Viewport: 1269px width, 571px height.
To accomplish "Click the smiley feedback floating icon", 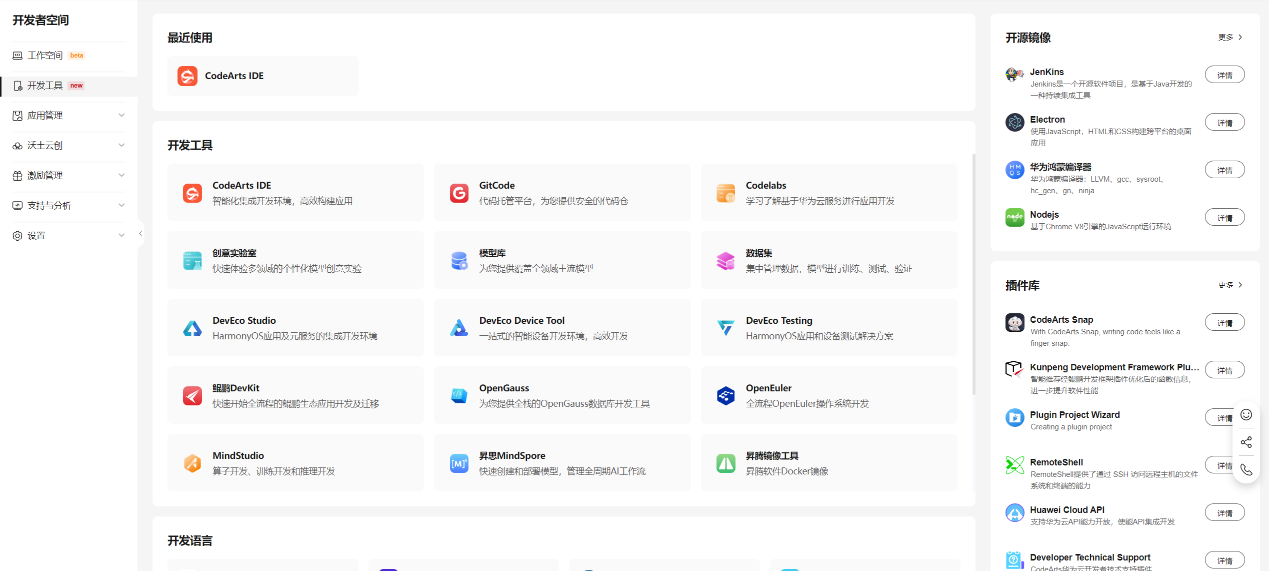I will [x=1246, y=414].
